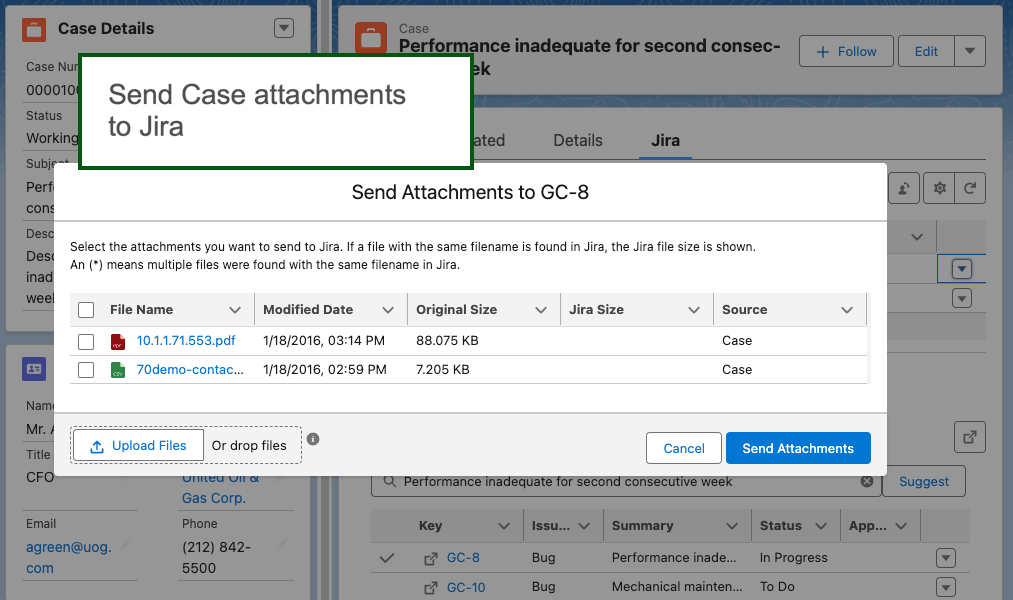Follow the case record
The height and width of the screenshot is (600, 1013).
point(846,52)
